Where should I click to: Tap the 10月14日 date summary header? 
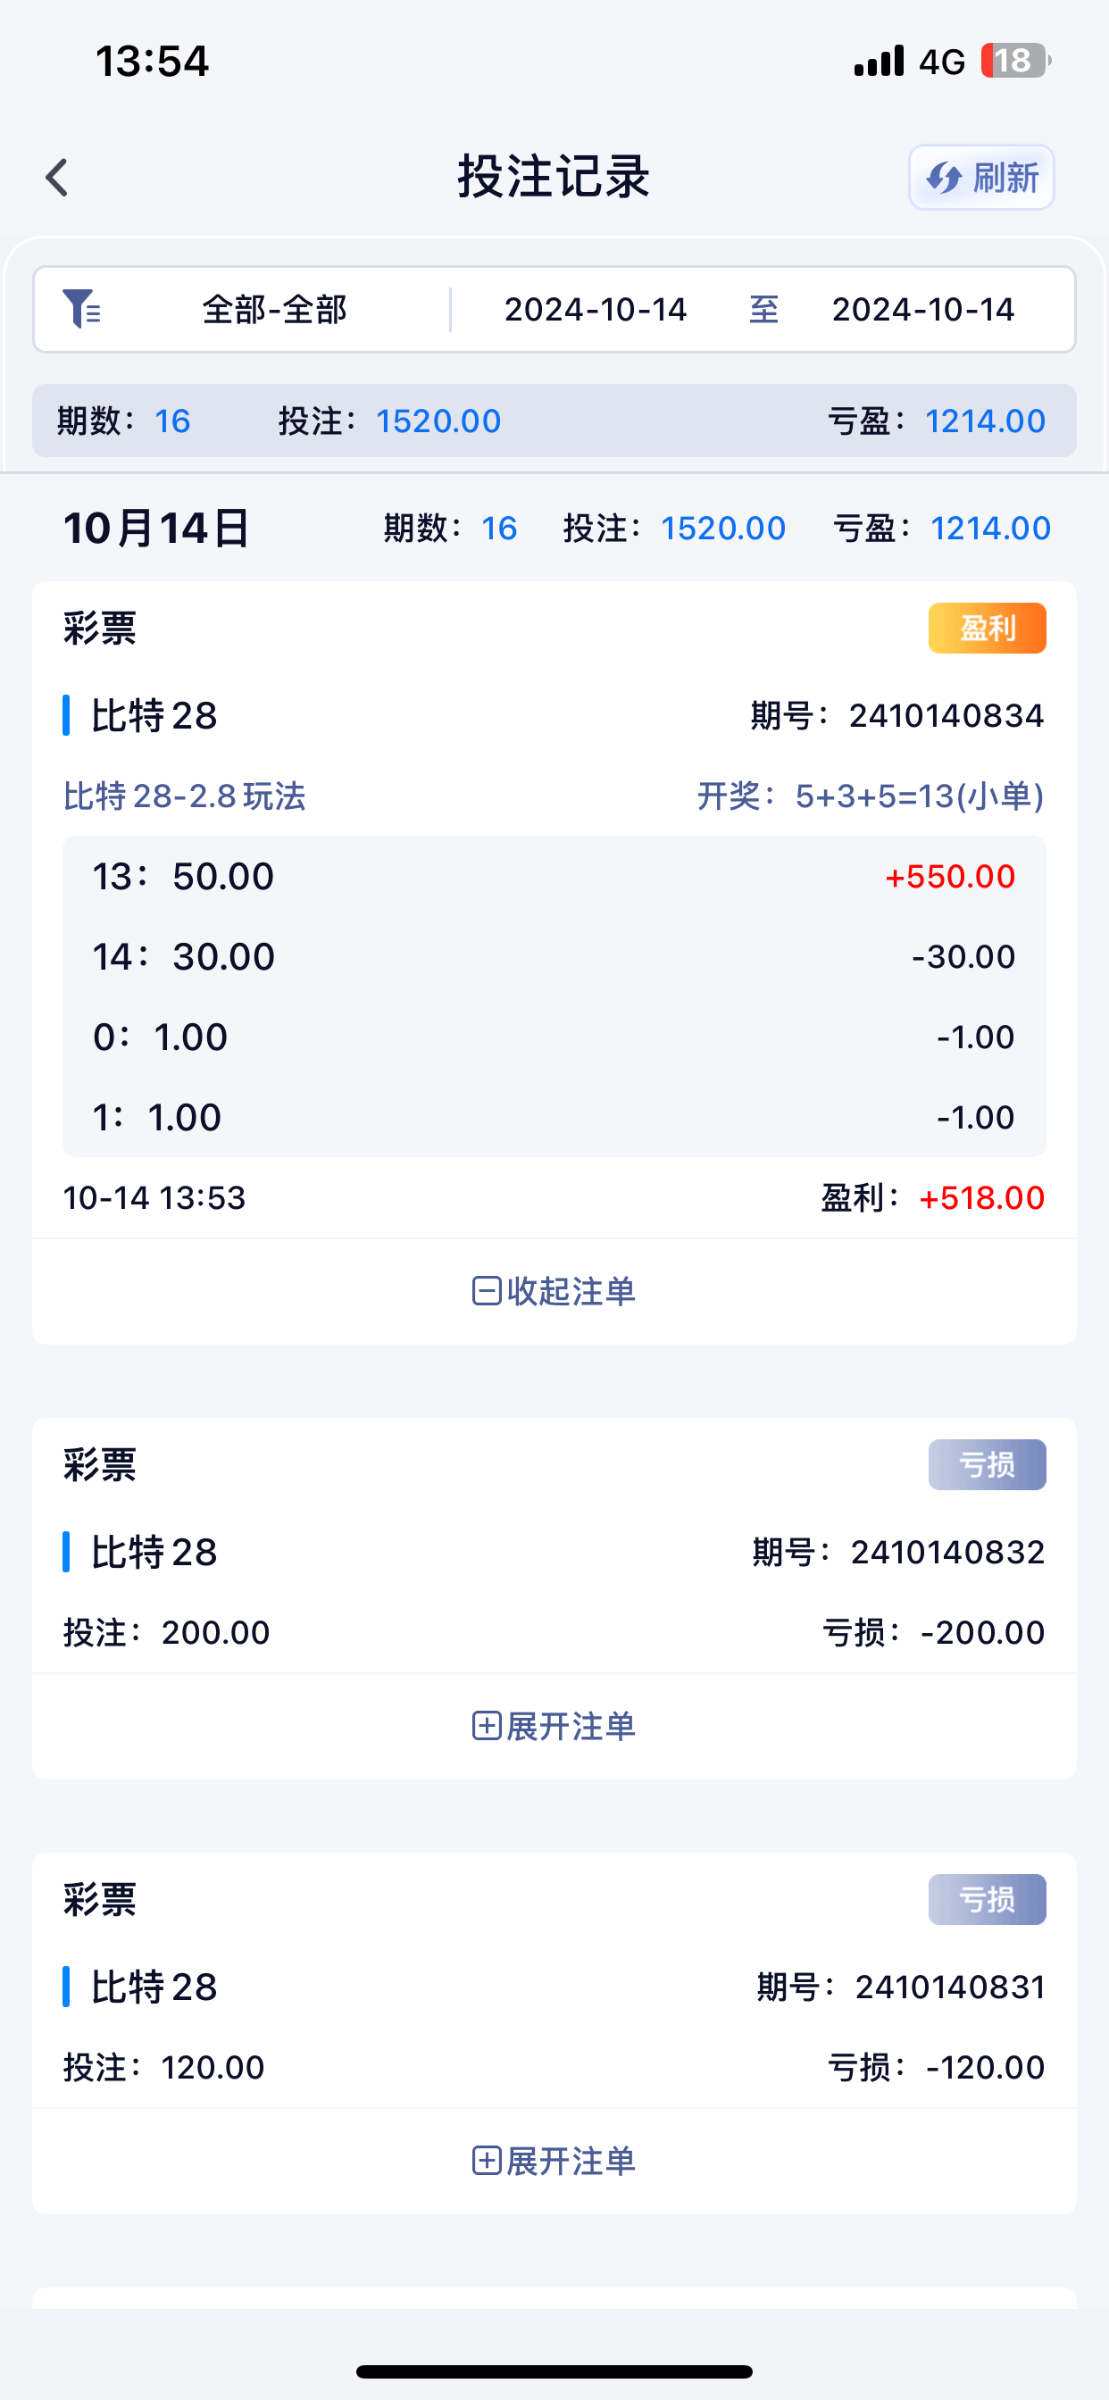[156, 528]
